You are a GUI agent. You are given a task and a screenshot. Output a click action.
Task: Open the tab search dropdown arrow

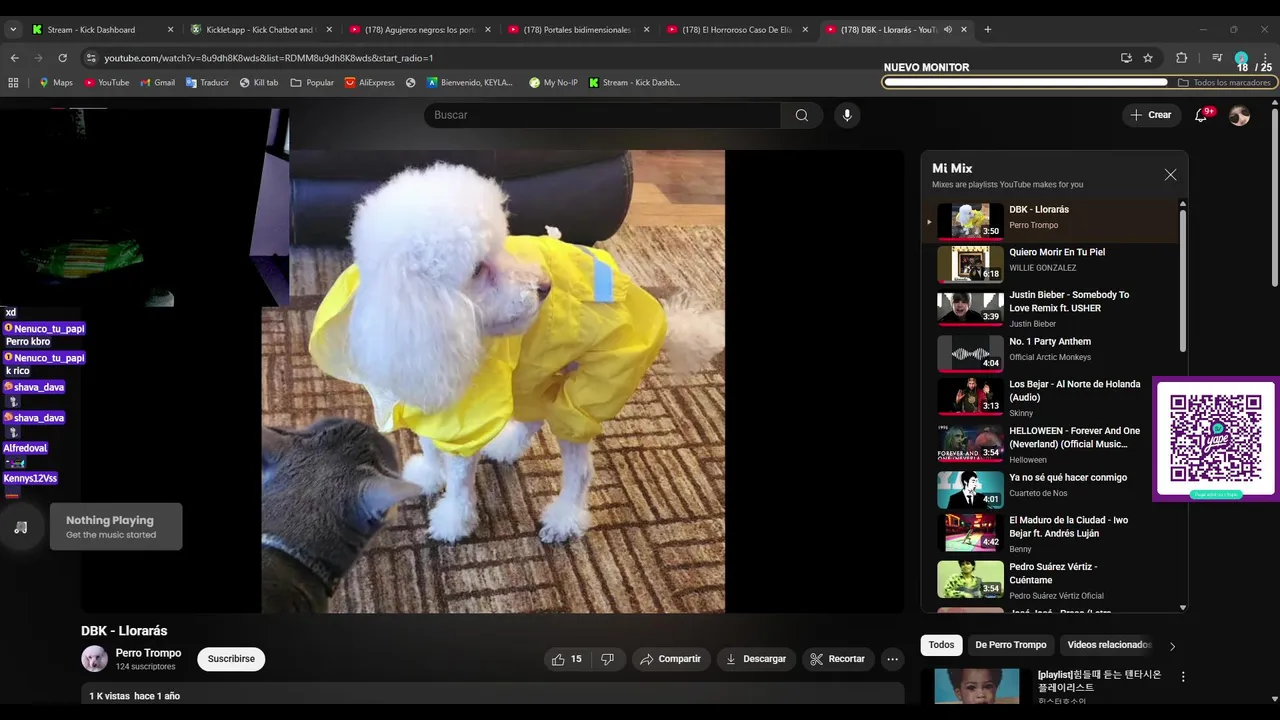(13, 30)
